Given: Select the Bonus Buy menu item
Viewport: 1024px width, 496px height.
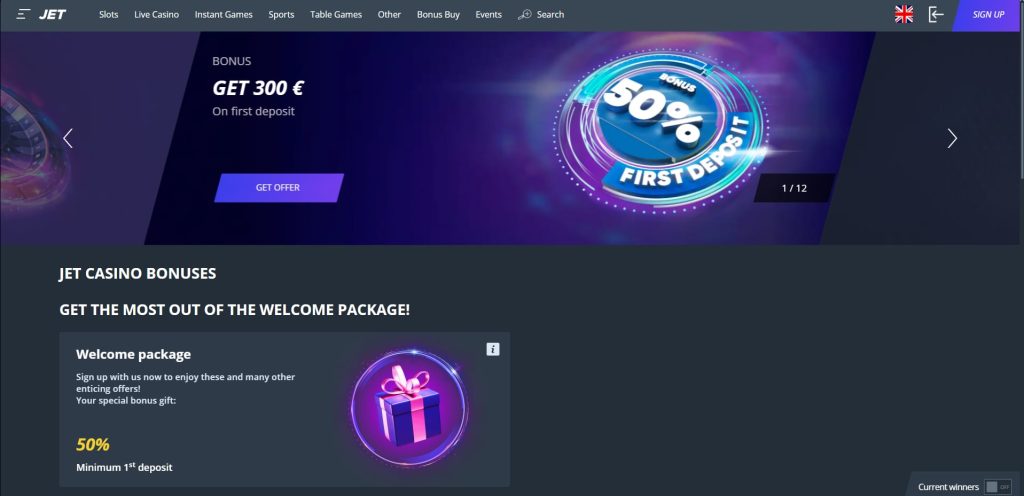Looking at the screenshot, I should 438,14.
